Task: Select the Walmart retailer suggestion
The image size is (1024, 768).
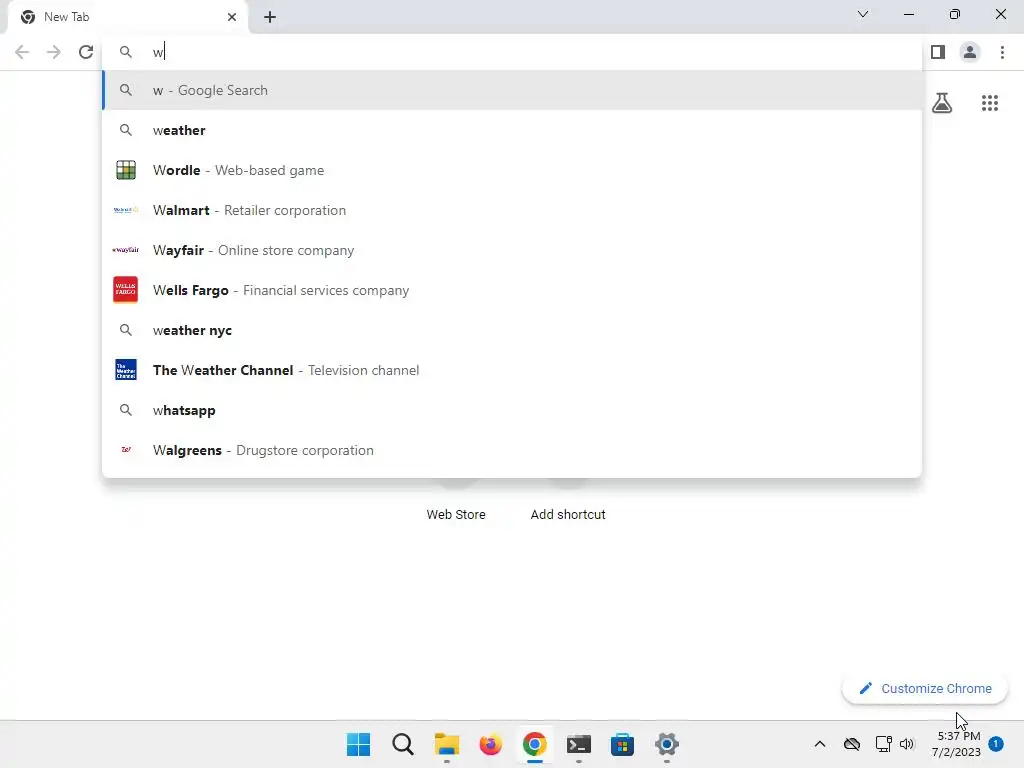Action: tap(512, 210)
